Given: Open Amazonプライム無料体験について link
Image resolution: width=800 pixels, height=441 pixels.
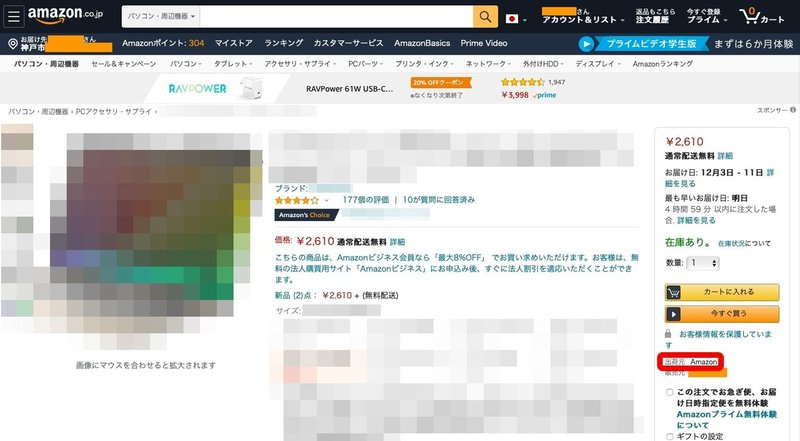Looking at the screenshot, I should pyautogui.click(x=727, y=420).
